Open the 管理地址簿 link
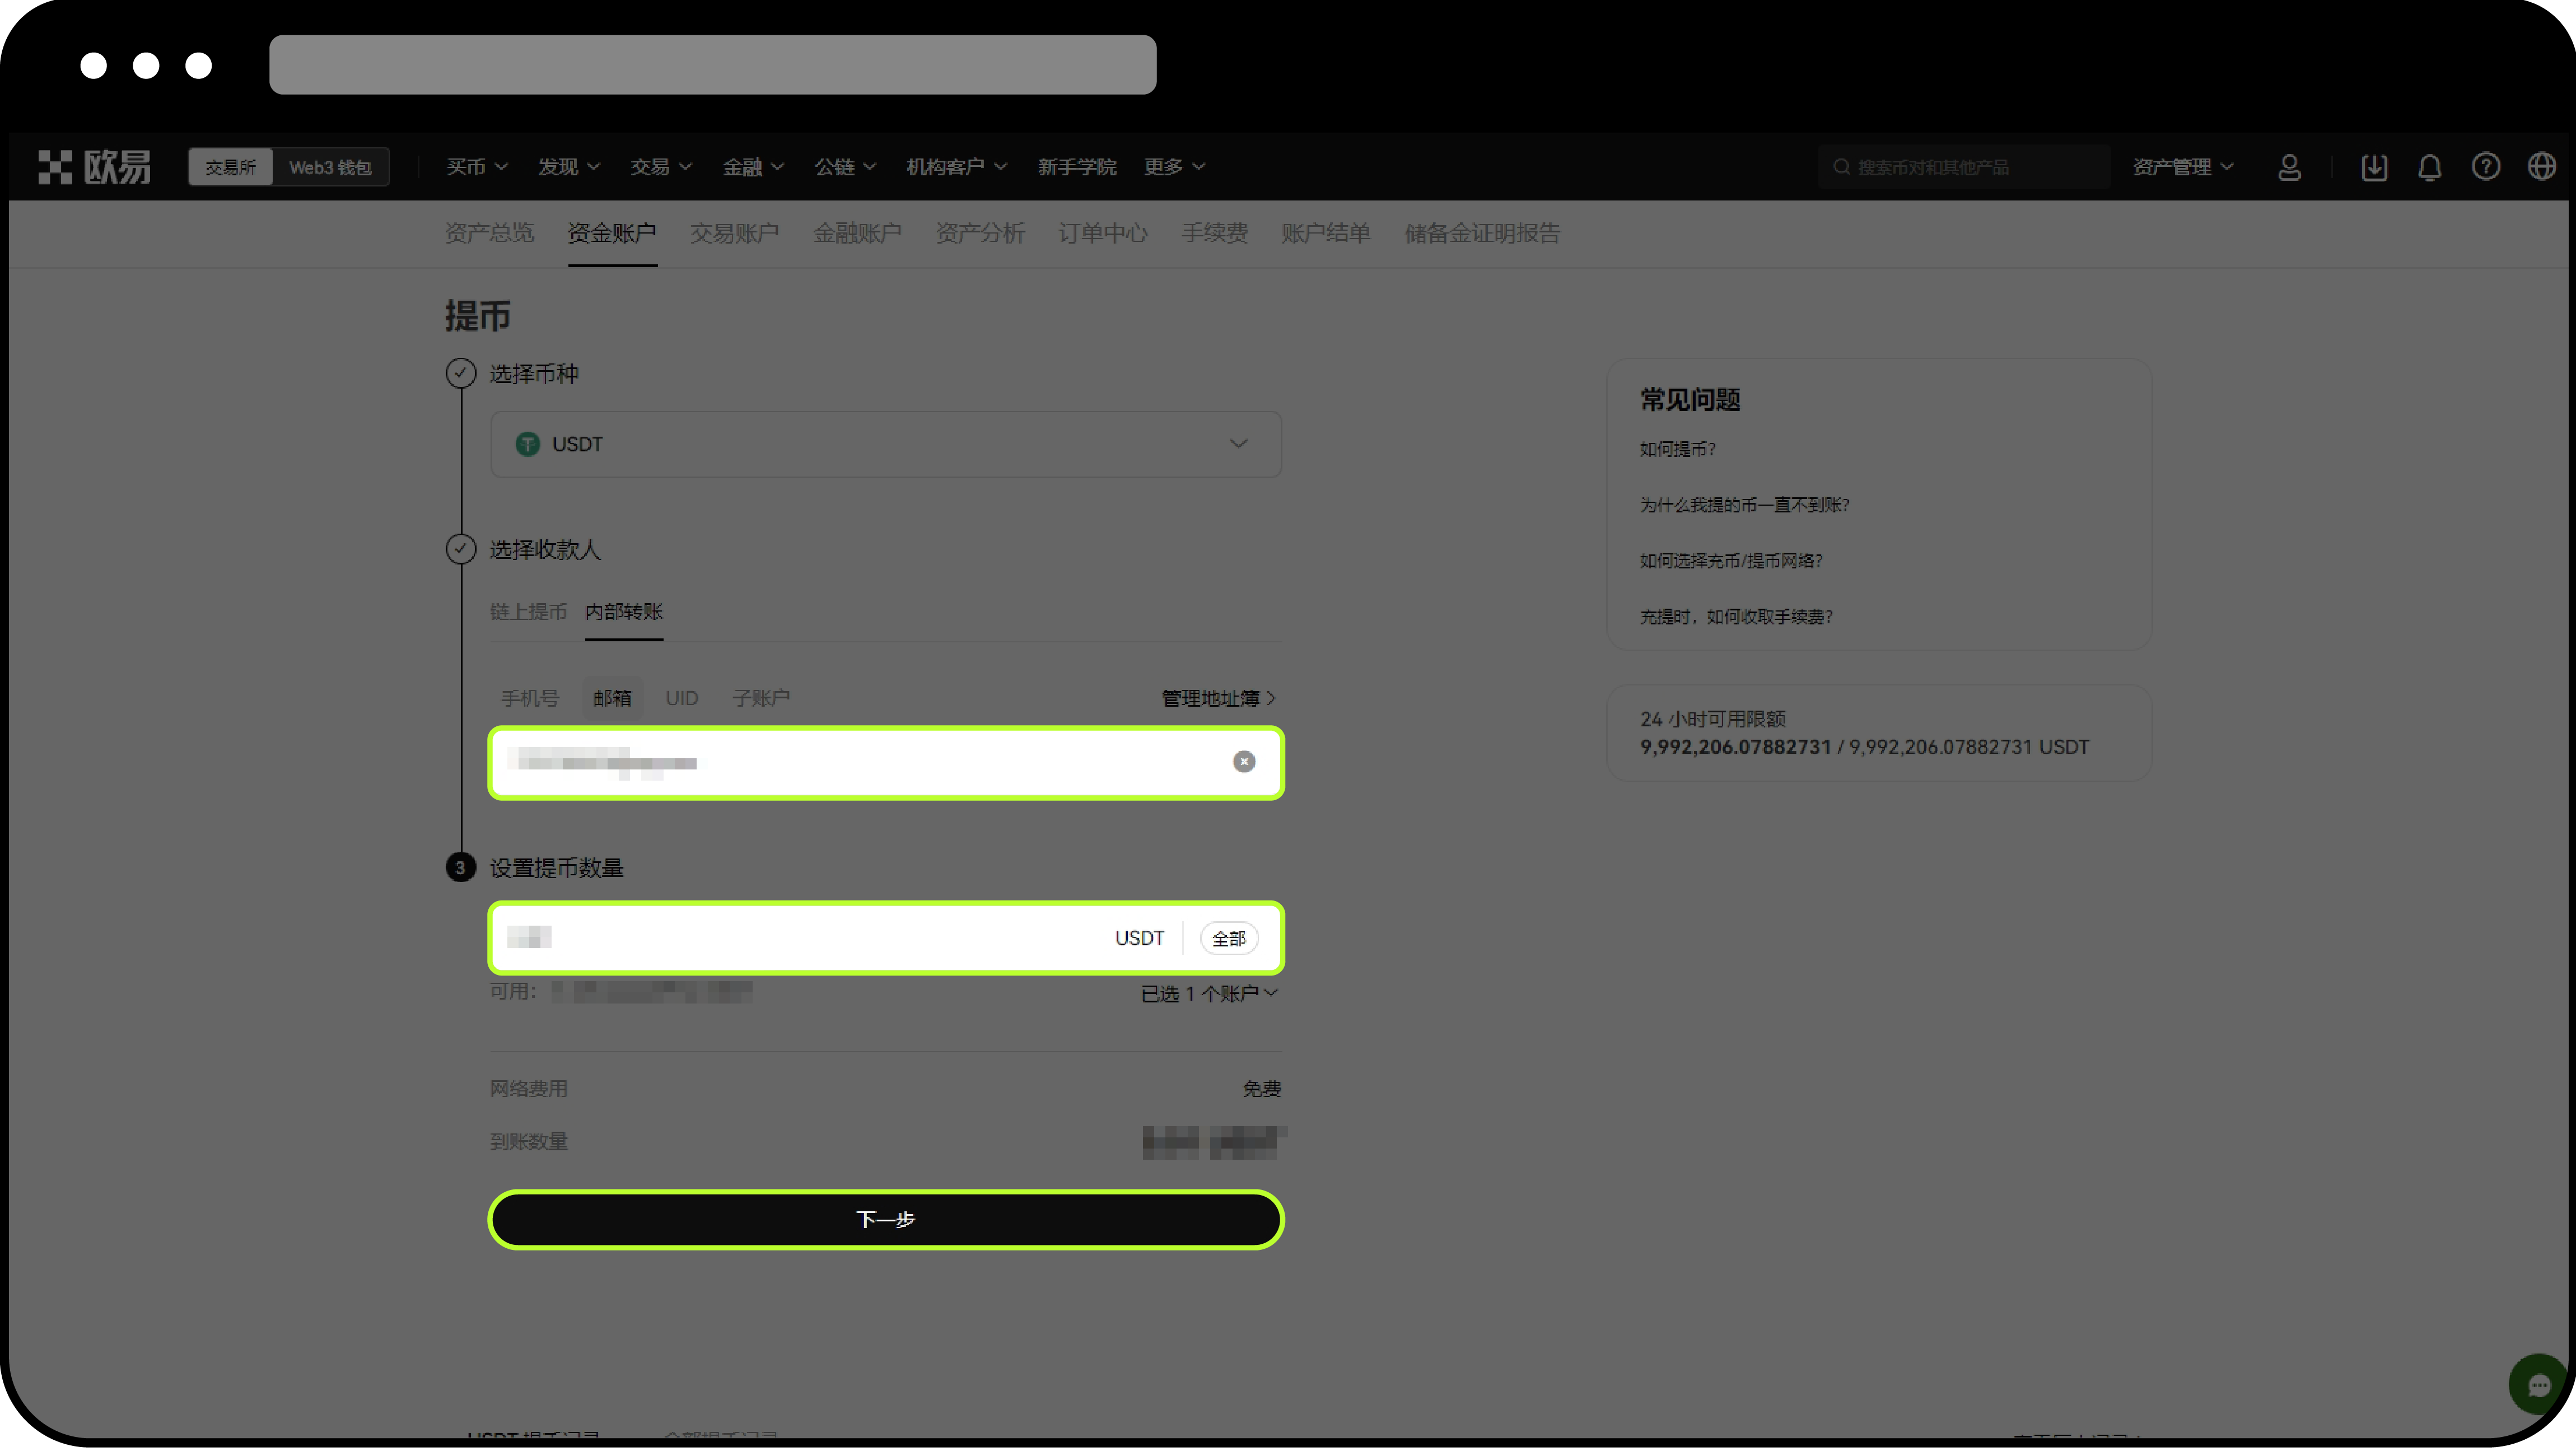2576x1456 pixels. [1218, 699]
